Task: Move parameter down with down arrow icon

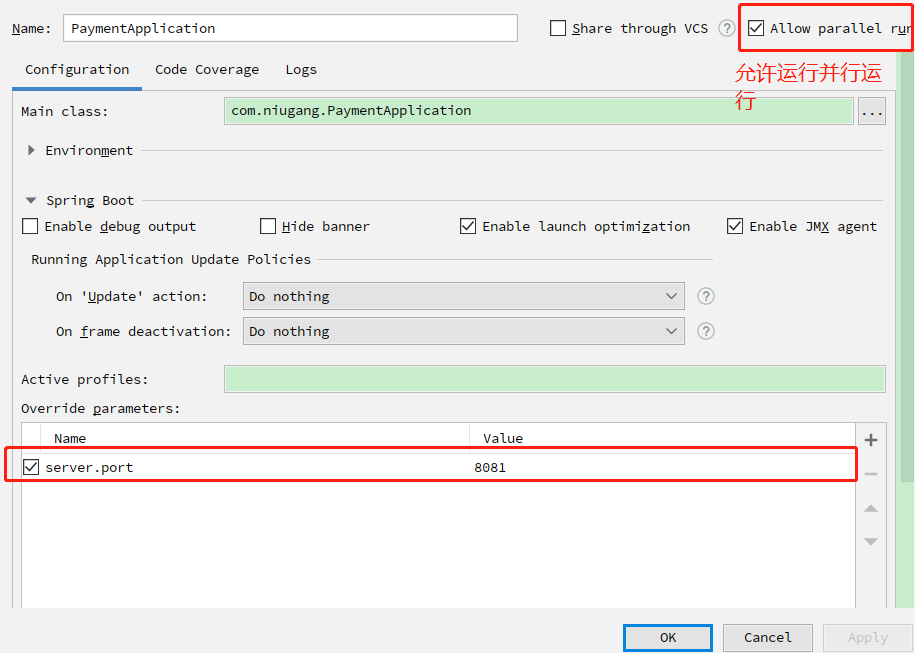Action: click(871, 542)
